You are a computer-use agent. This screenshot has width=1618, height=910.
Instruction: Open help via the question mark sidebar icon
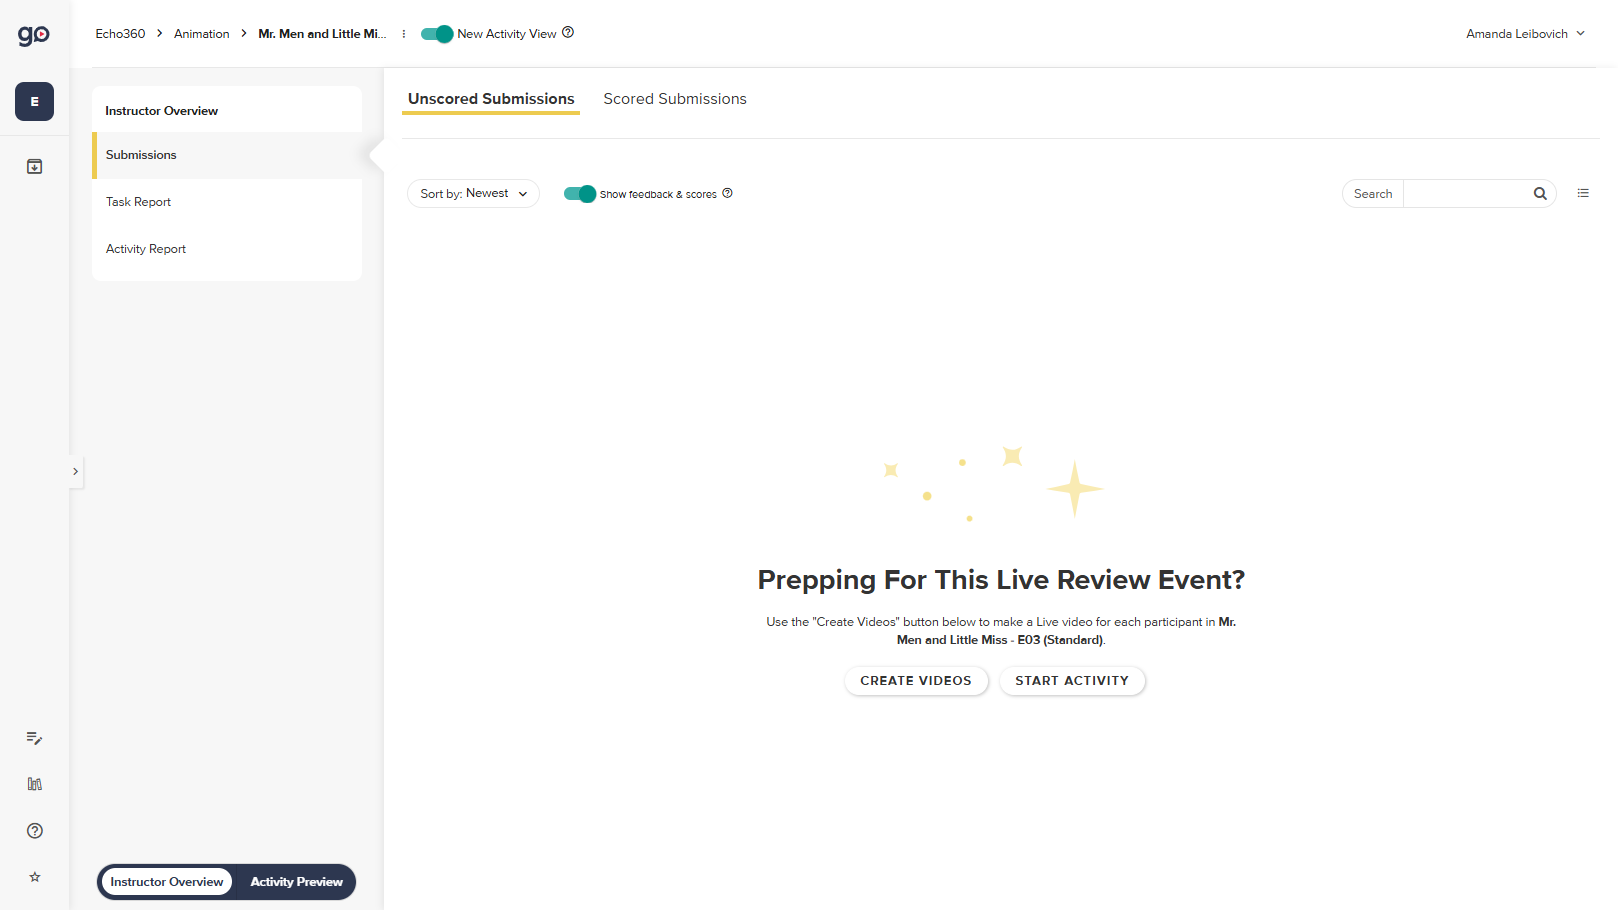[34, 830]
